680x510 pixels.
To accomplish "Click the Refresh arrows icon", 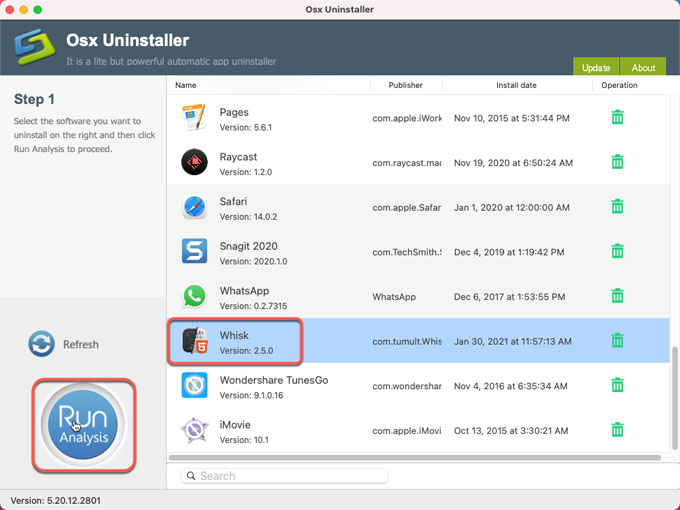I will coord(42,344).
